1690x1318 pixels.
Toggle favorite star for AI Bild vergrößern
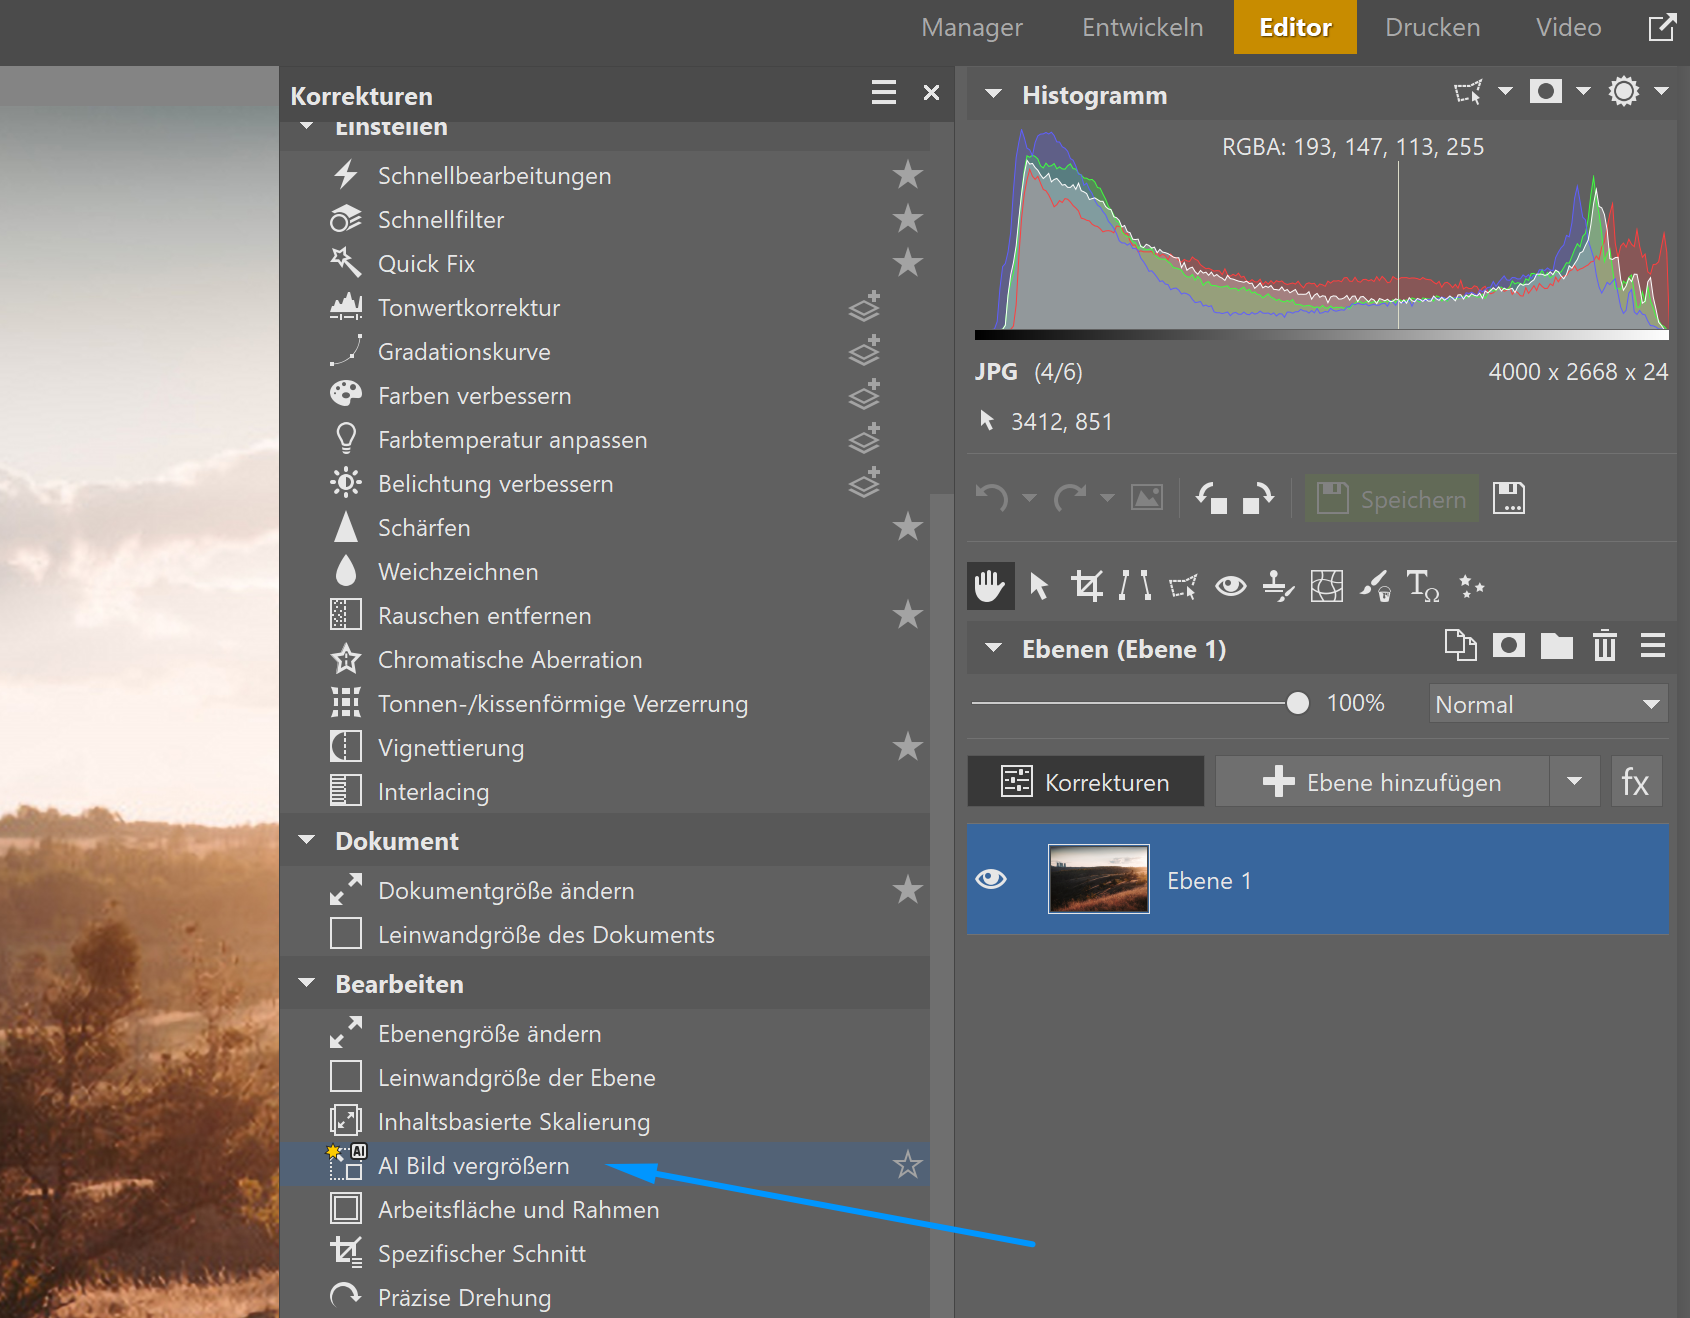pos(907,1165)
